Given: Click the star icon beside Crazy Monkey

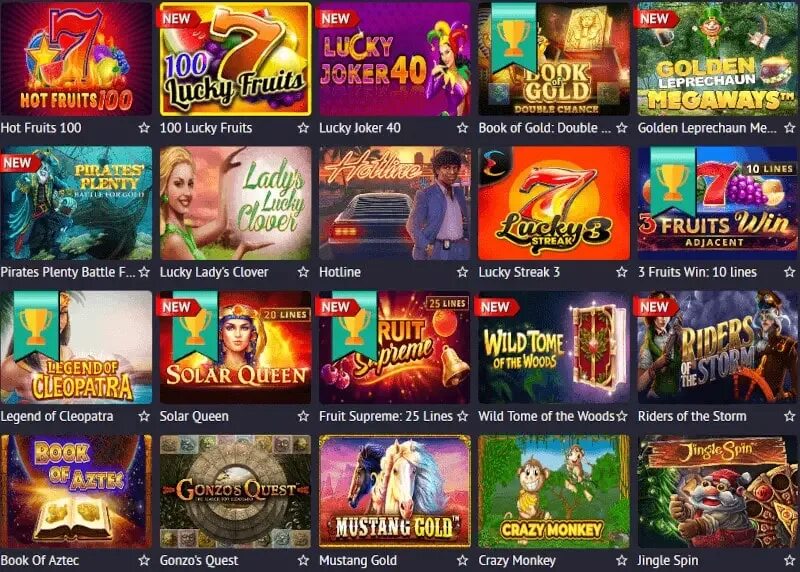Looking at the screenshot, I should pyautogui.click(x=621, y=560).
